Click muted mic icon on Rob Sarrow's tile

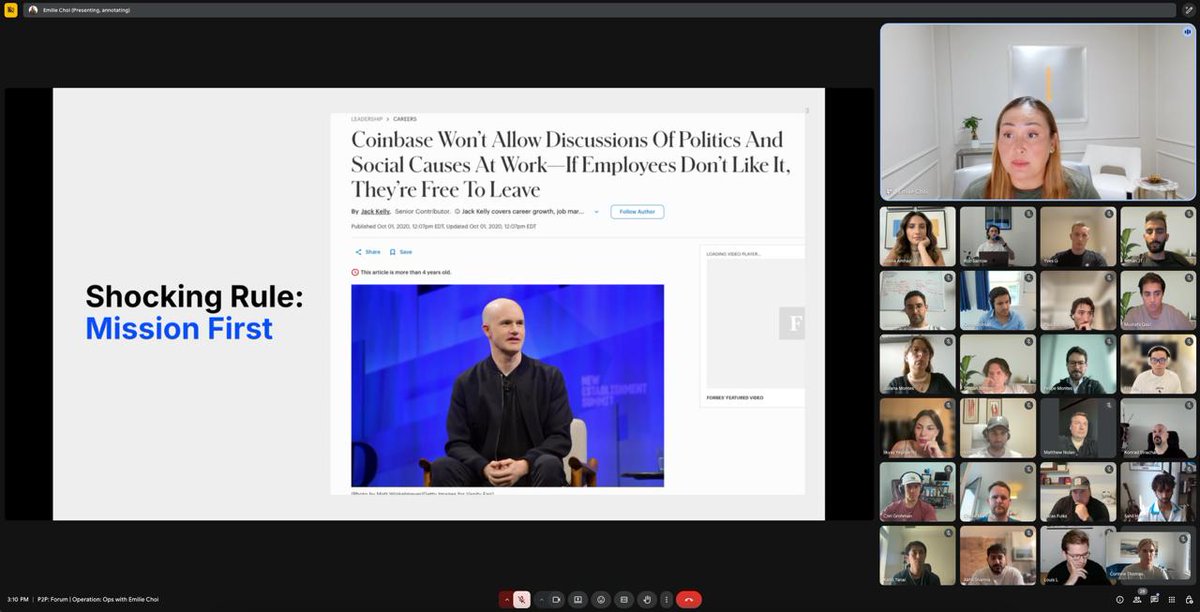tap(1029, 214)
